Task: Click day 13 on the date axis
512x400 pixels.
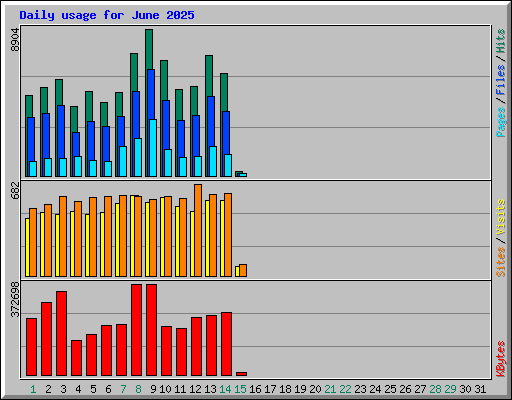Action: (210, 389)
